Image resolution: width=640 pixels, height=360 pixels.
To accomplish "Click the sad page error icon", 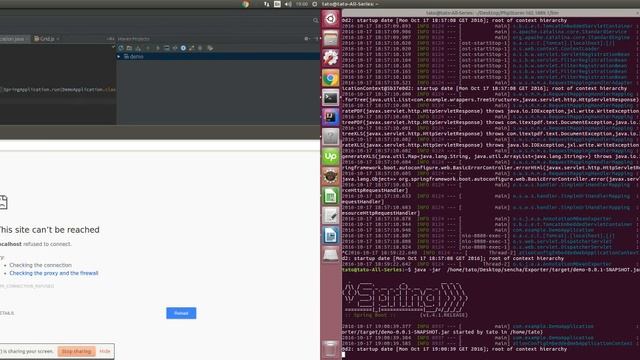I will click(x=4, y=202).
